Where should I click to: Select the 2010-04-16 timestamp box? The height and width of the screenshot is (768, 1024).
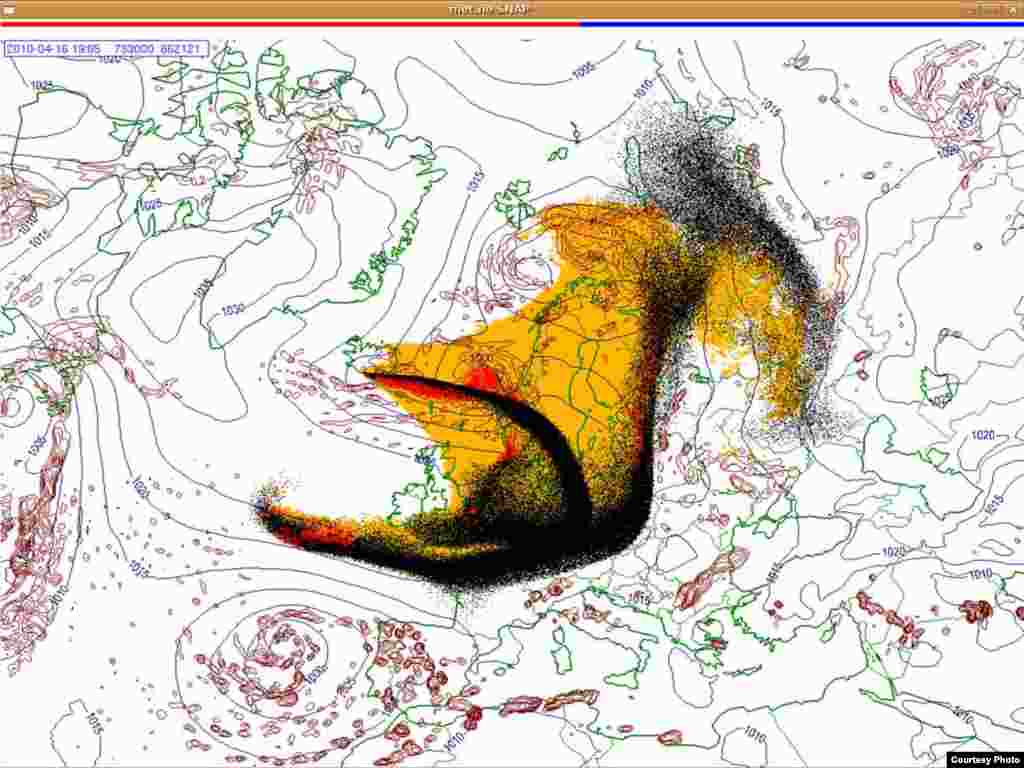coord(50,48)
